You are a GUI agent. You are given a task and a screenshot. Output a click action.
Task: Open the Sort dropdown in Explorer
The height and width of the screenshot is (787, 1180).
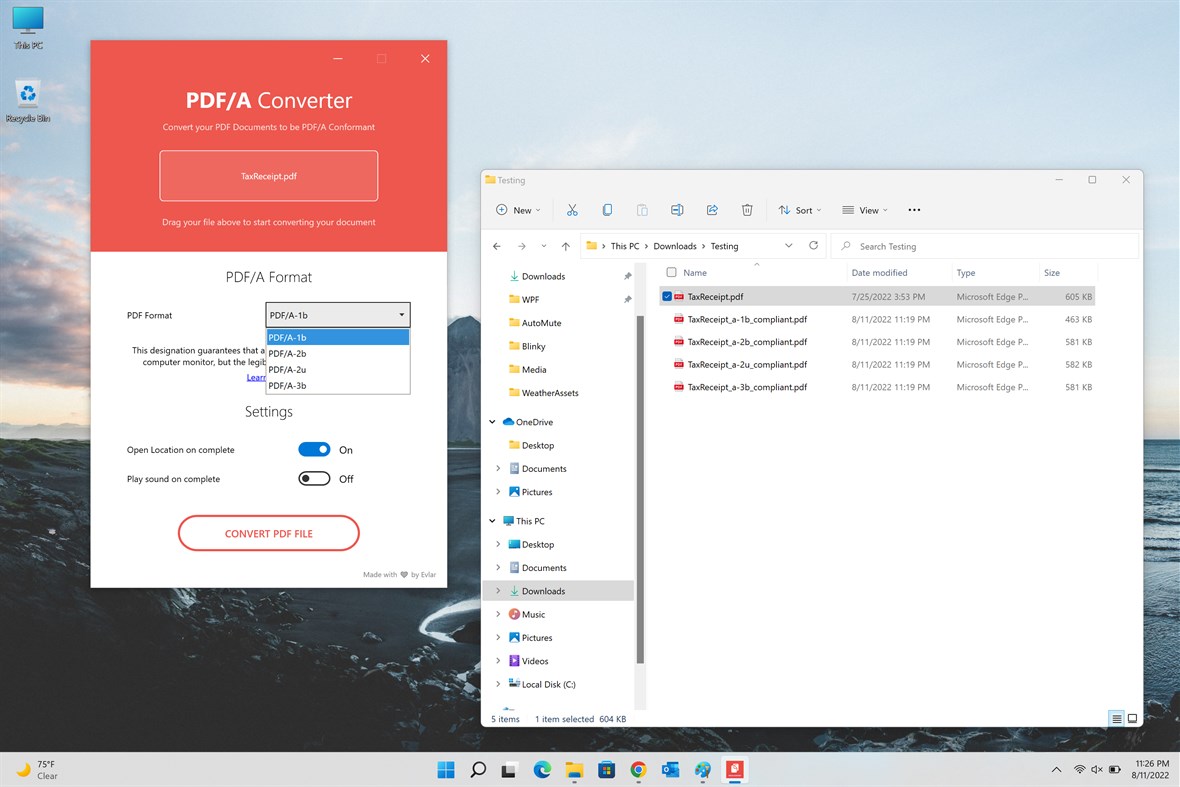799,210
